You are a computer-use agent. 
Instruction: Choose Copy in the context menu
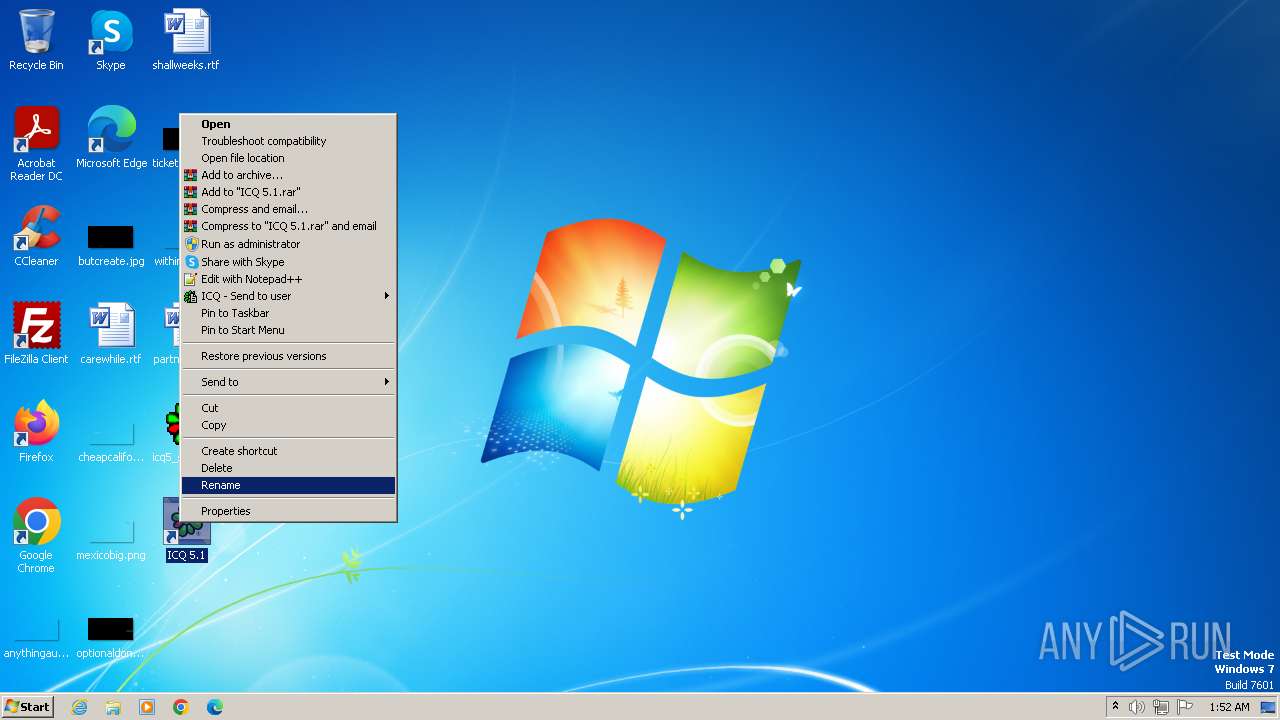(x=288, y=425)
